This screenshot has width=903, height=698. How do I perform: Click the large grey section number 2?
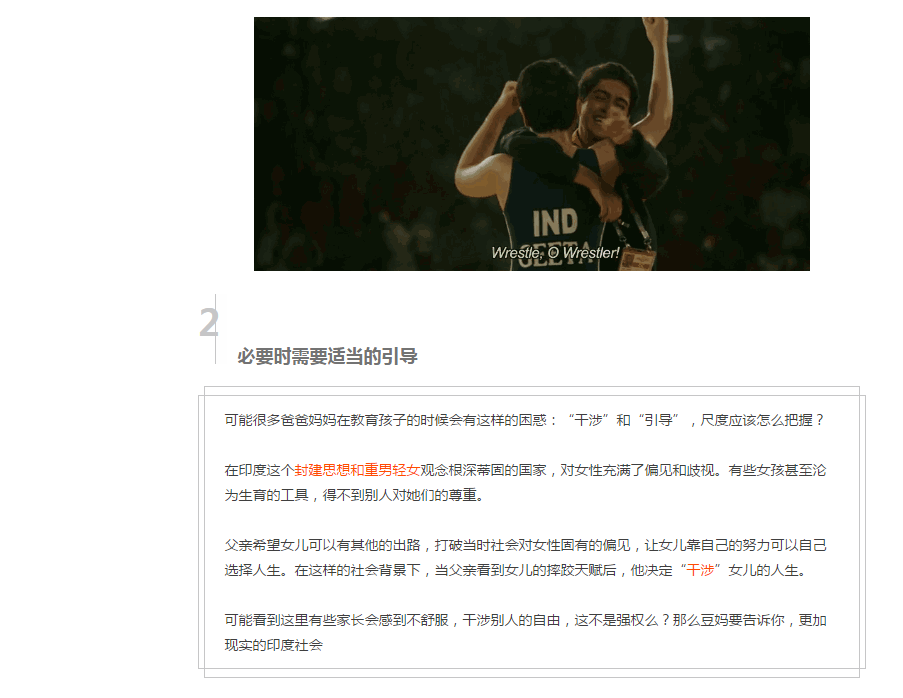(209, 323)
